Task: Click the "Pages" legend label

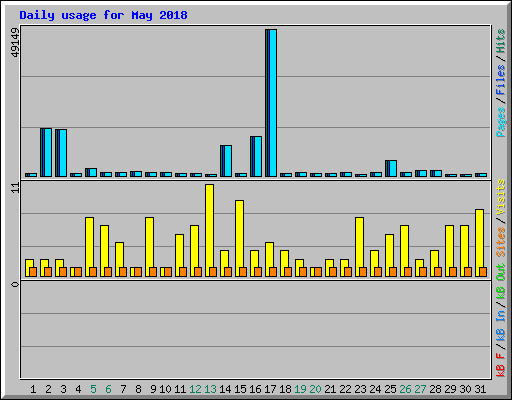Action: [x=501, y=122]
